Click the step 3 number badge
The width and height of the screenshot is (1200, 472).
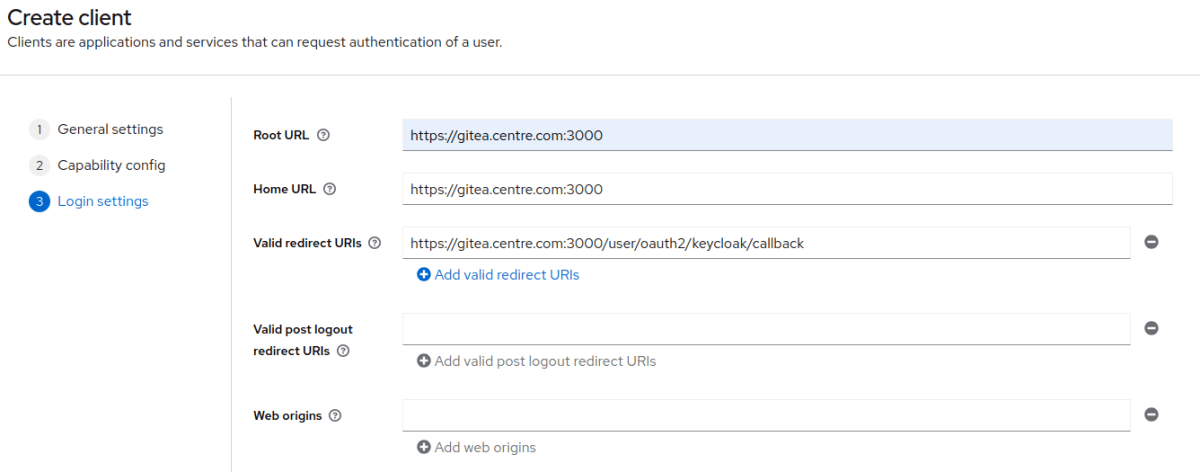[39, 201]
